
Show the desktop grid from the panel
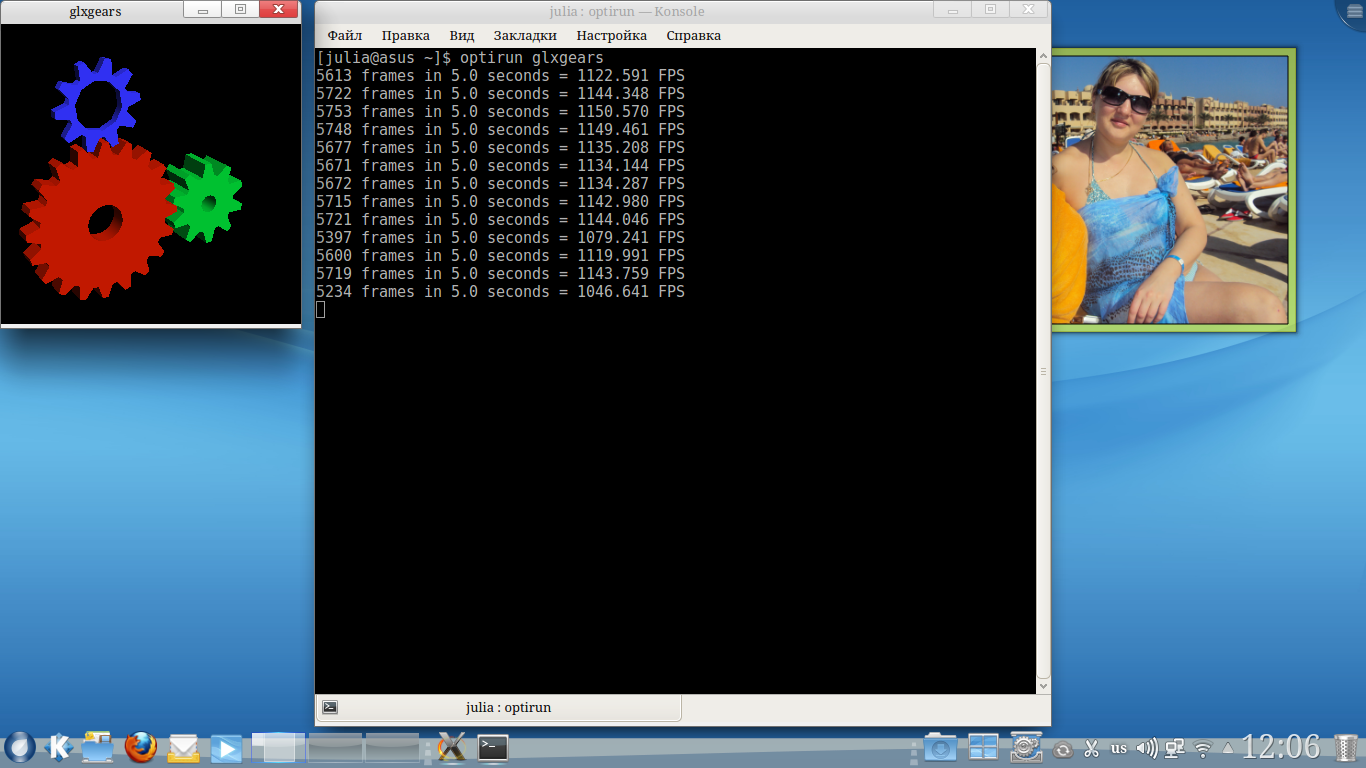coord(983,747)
